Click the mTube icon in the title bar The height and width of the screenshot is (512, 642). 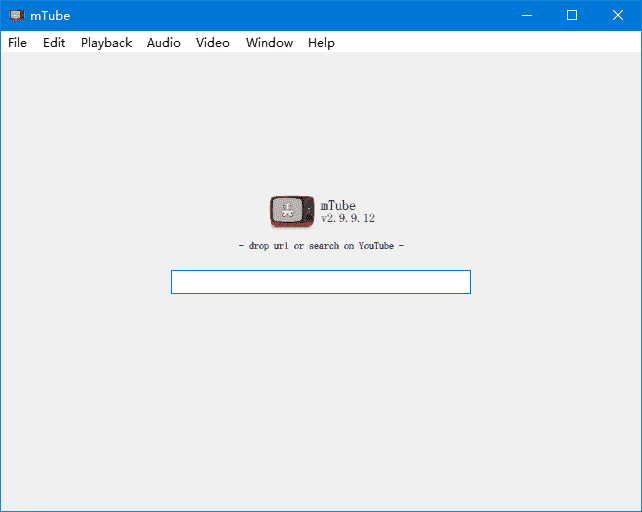click(x=16, y=15)
